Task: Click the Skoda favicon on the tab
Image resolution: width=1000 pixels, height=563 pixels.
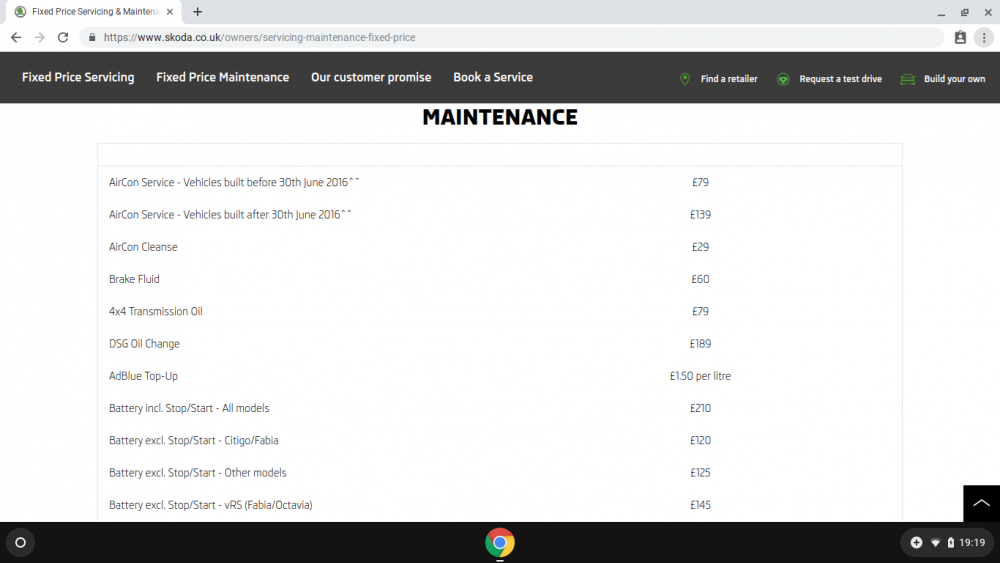Action: 20,11
